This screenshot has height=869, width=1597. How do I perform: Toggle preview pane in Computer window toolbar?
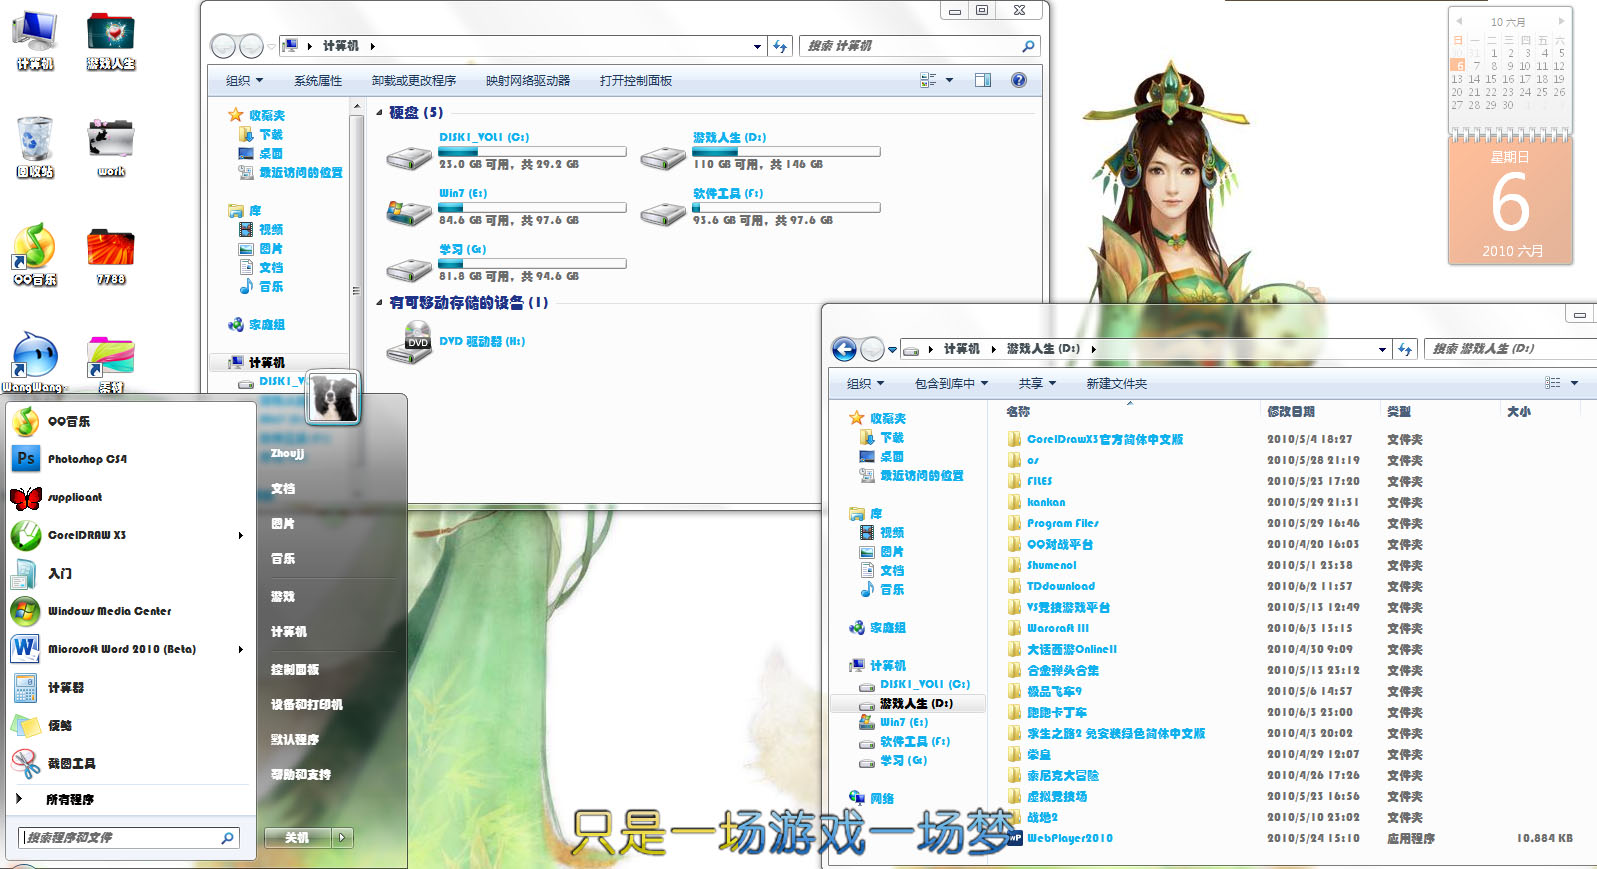tap(983, 80)
